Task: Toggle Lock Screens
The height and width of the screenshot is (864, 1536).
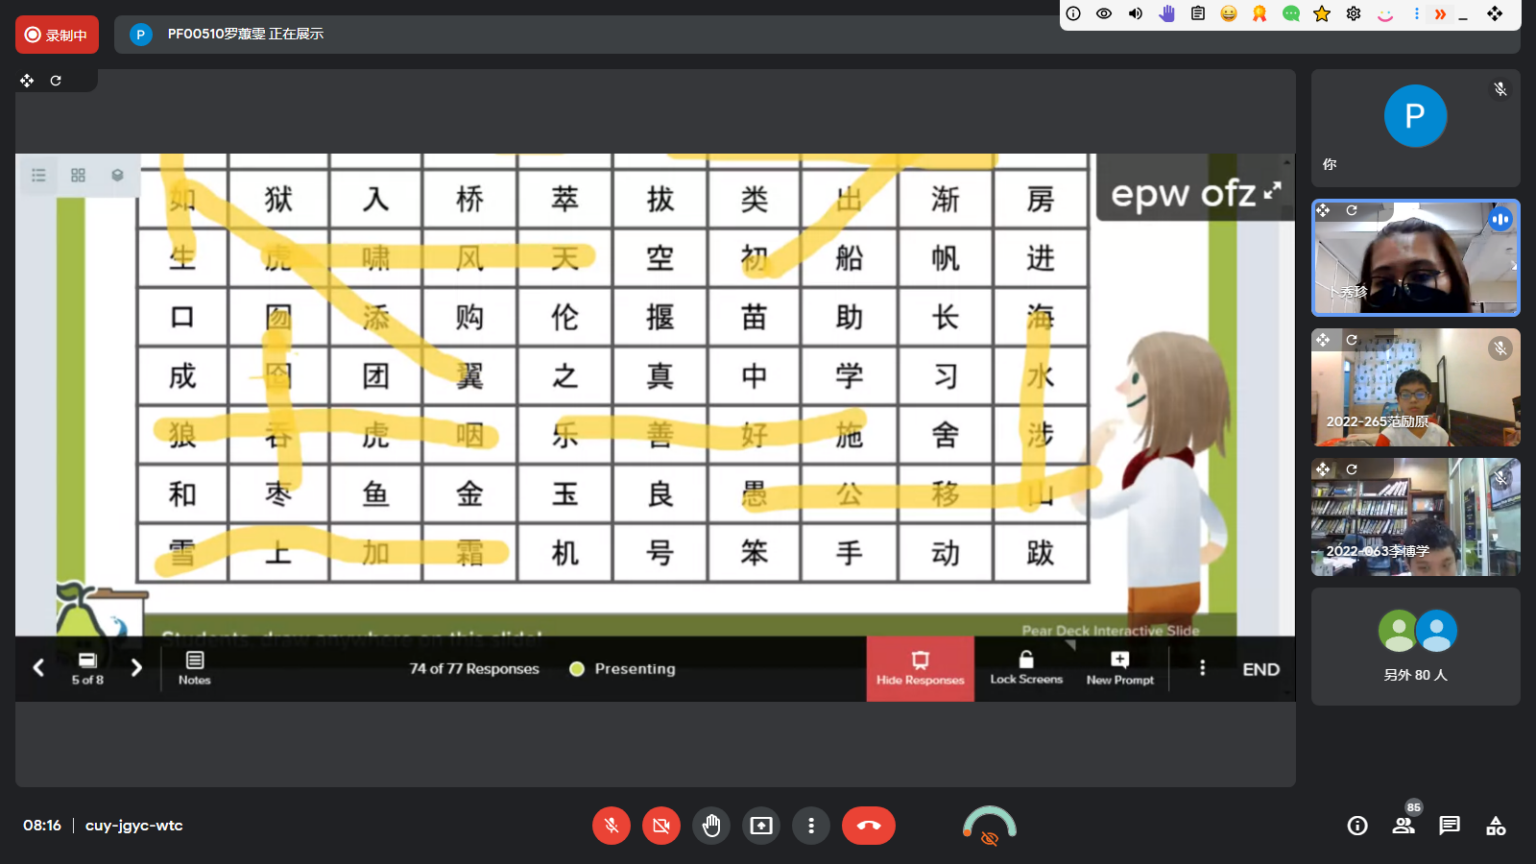Action: coord(1026,668)
